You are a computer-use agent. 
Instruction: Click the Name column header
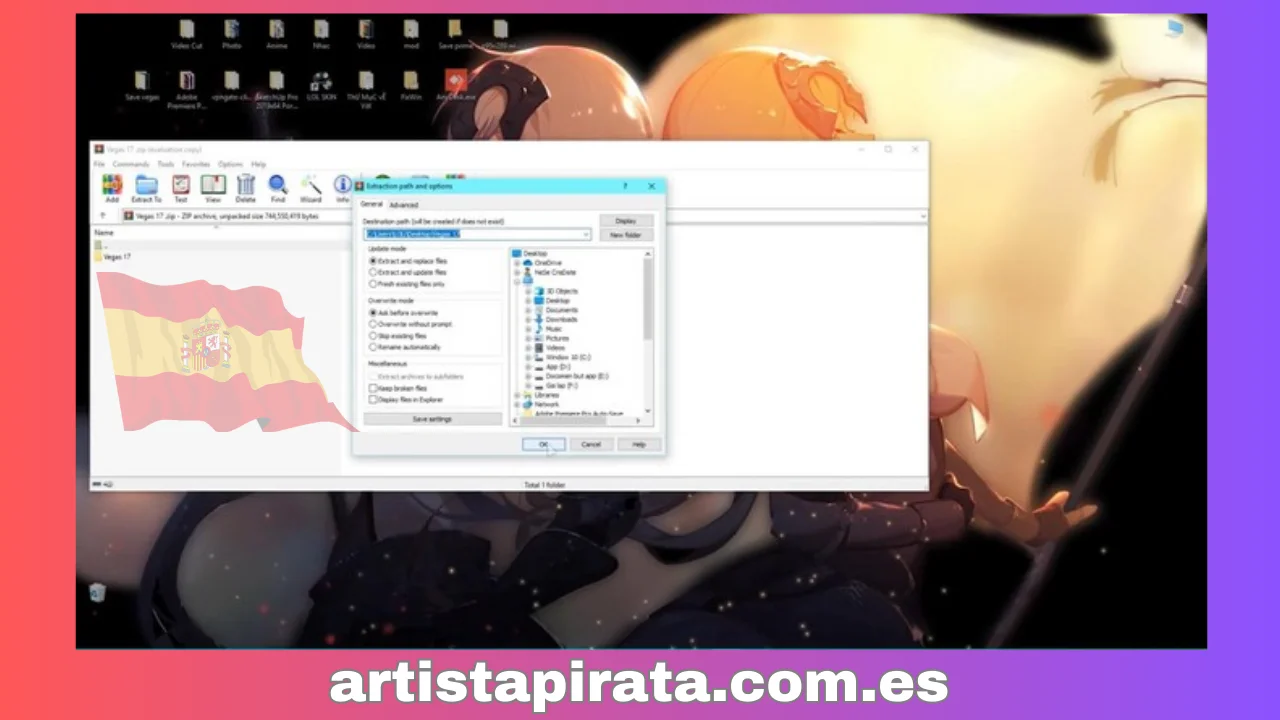[103, 232]
